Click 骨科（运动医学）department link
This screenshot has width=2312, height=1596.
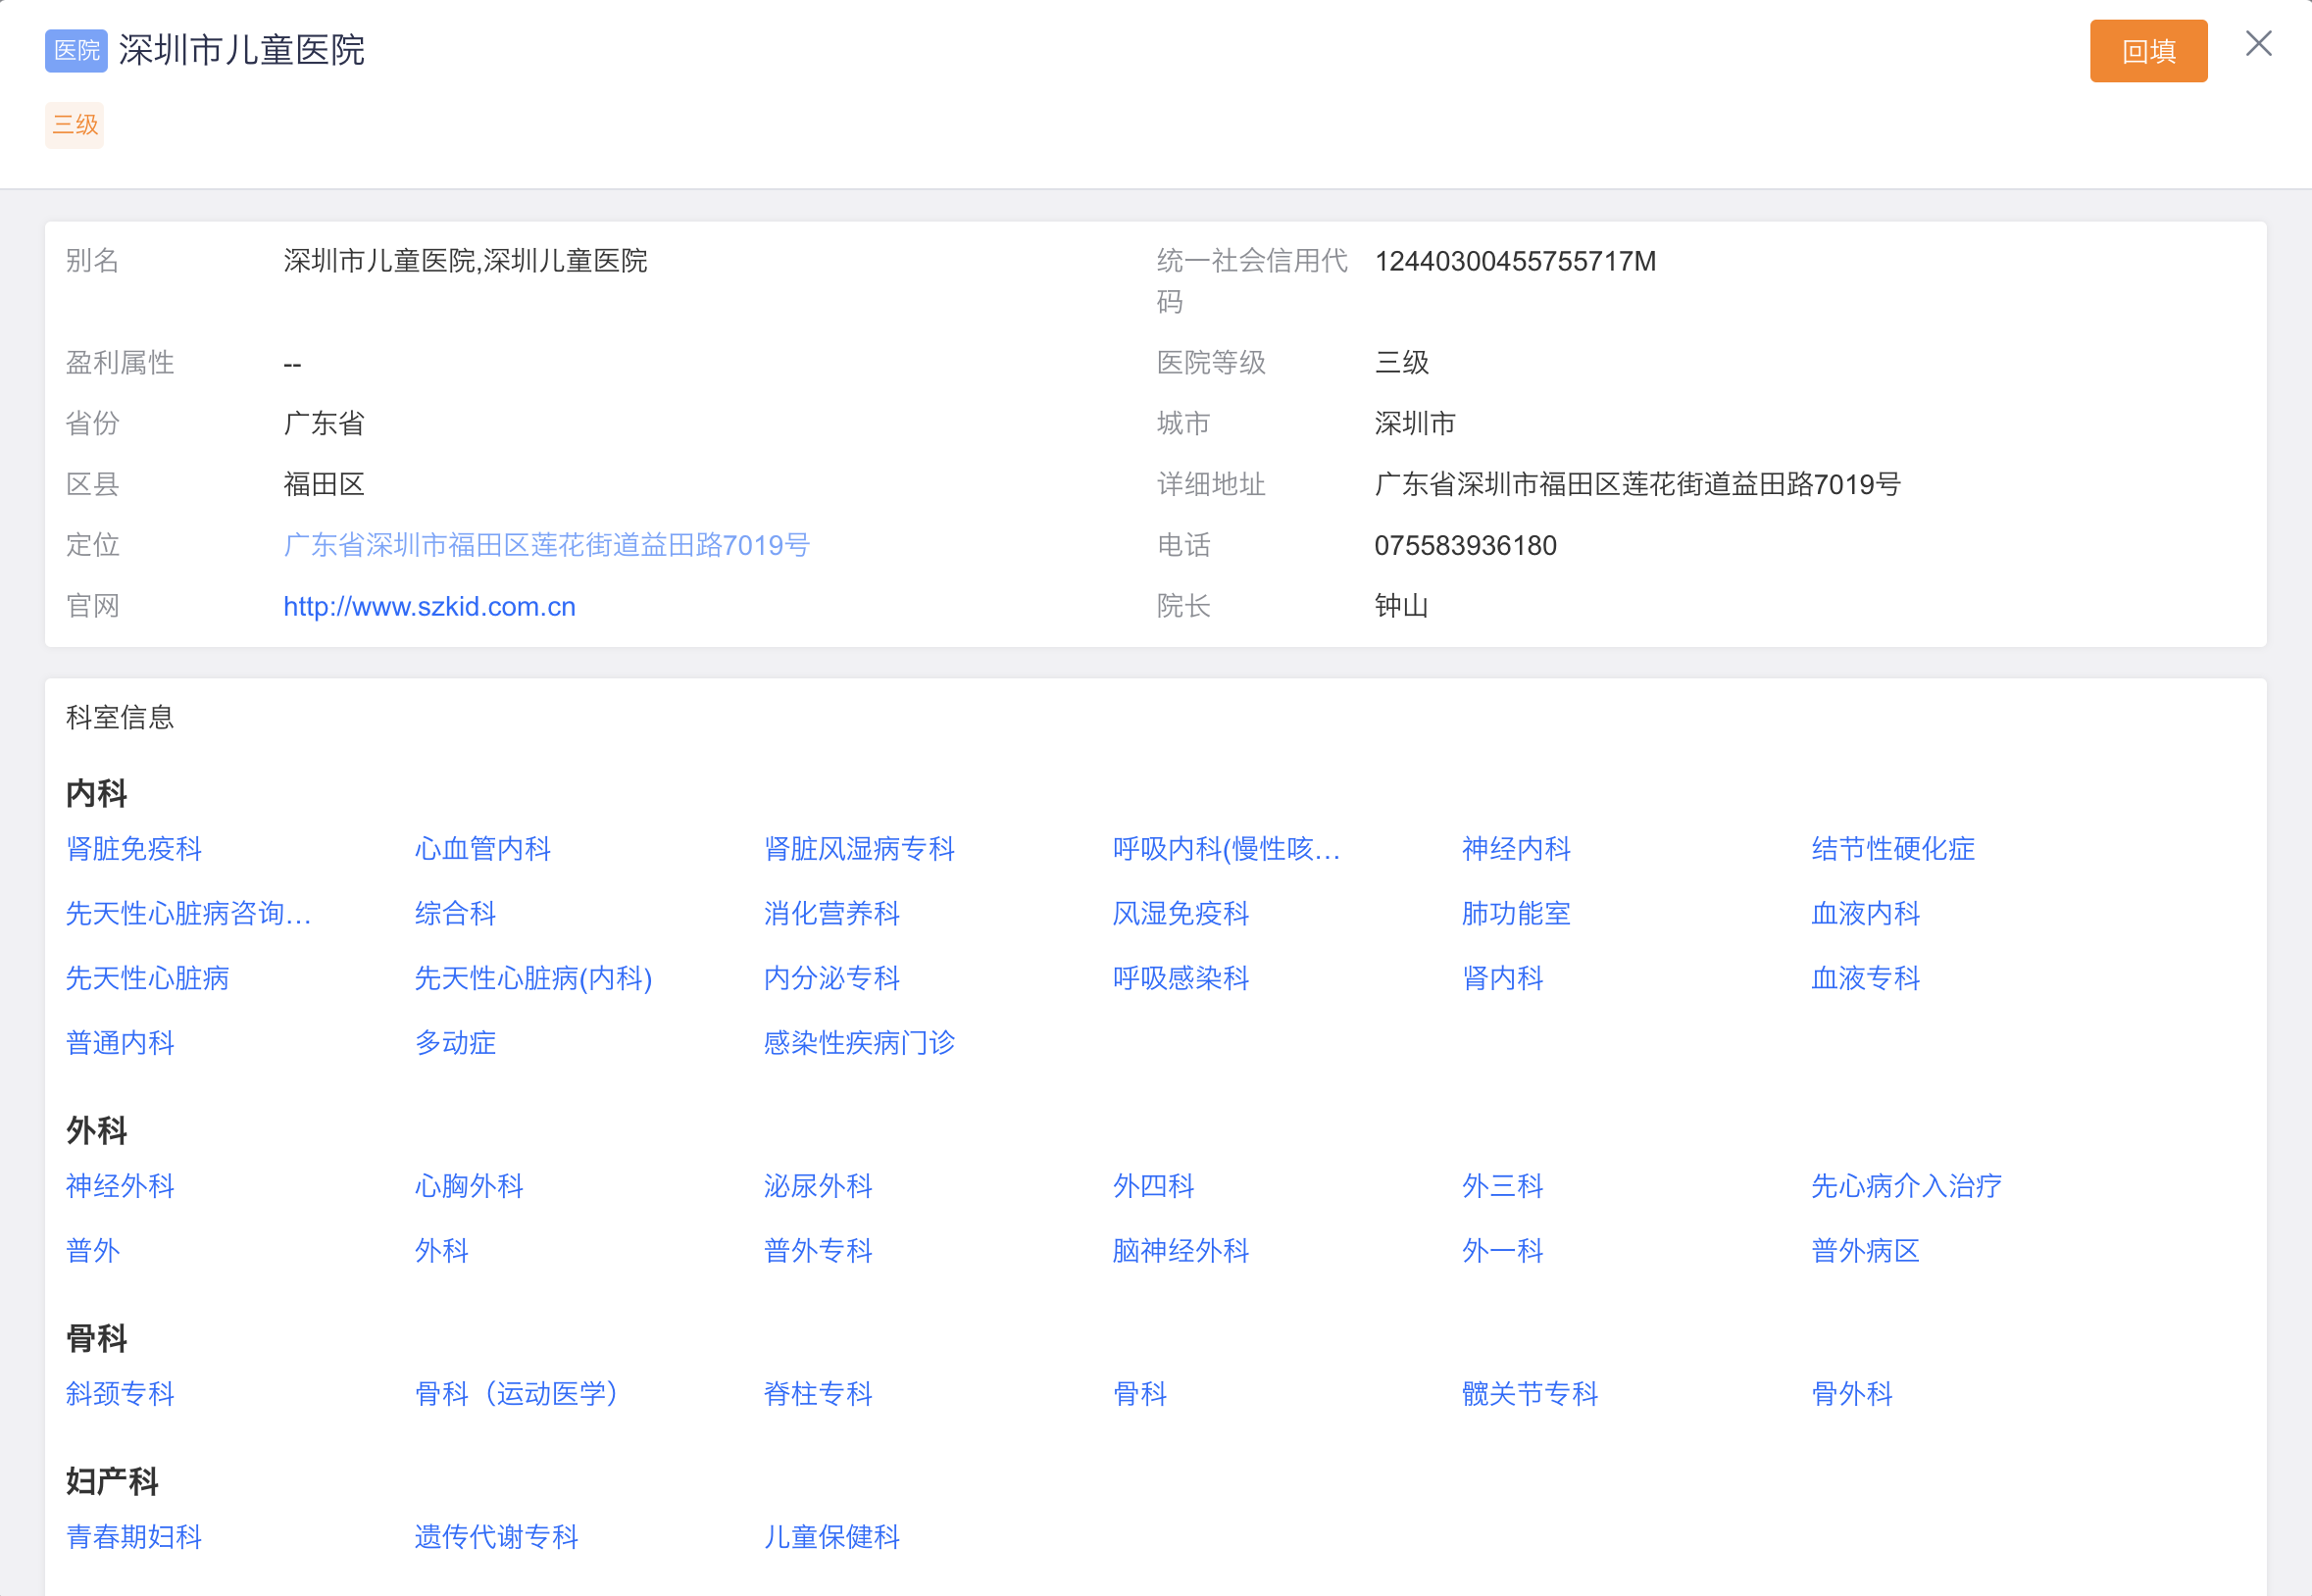point(517,1394)
